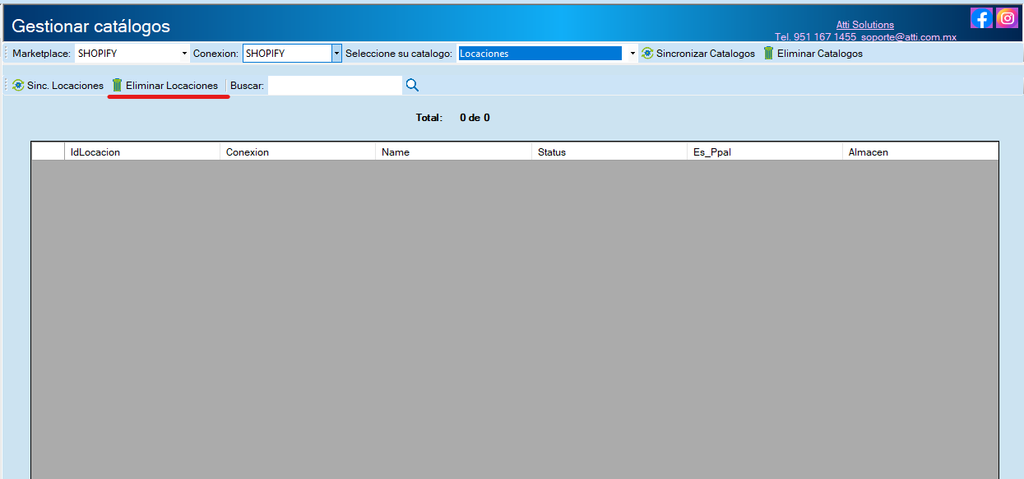Click the Sincronizar Catalogos sync icon
The height and width of the screenshot is (479, 1024).
647,53
